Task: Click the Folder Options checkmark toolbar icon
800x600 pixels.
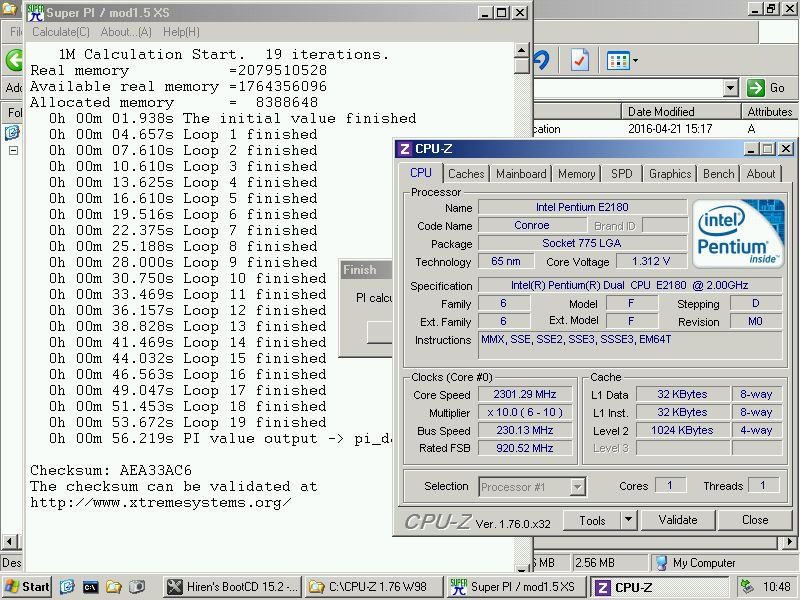Action: tap(580, 60)
